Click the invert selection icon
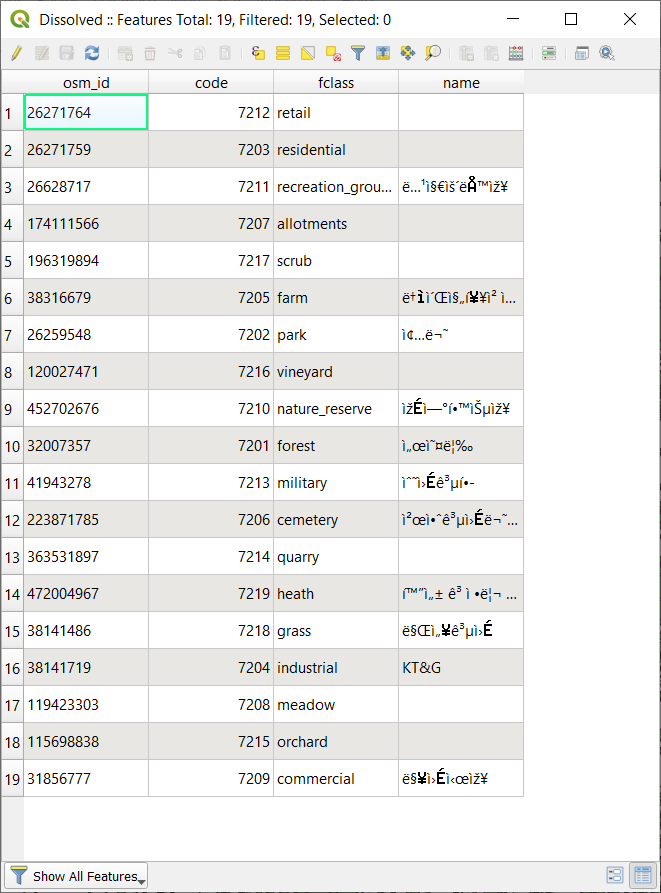 (308, 54)
